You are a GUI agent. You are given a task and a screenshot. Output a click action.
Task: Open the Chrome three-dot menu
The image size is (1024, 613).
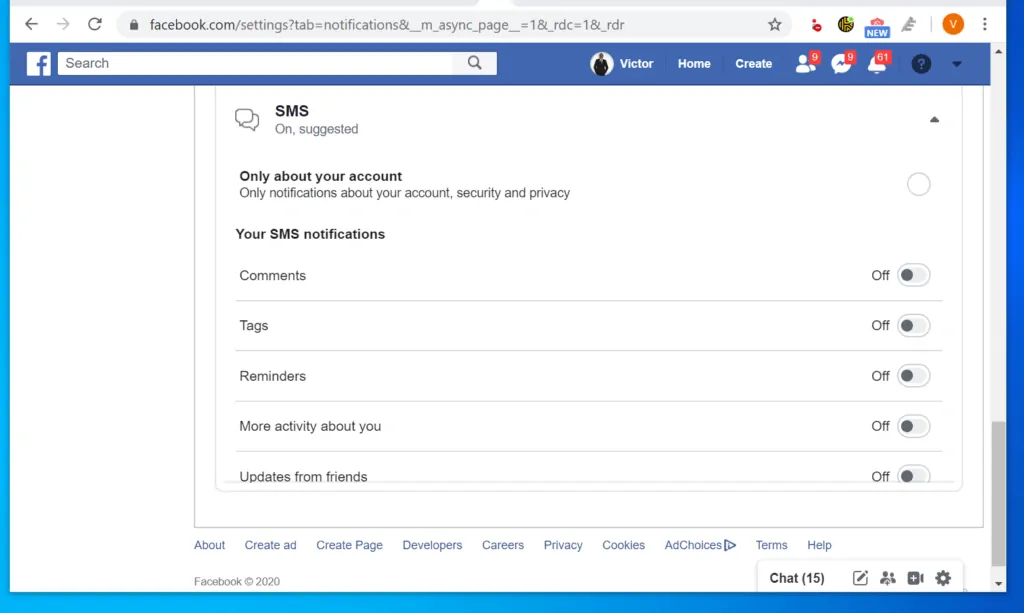[x=985, y=25]
